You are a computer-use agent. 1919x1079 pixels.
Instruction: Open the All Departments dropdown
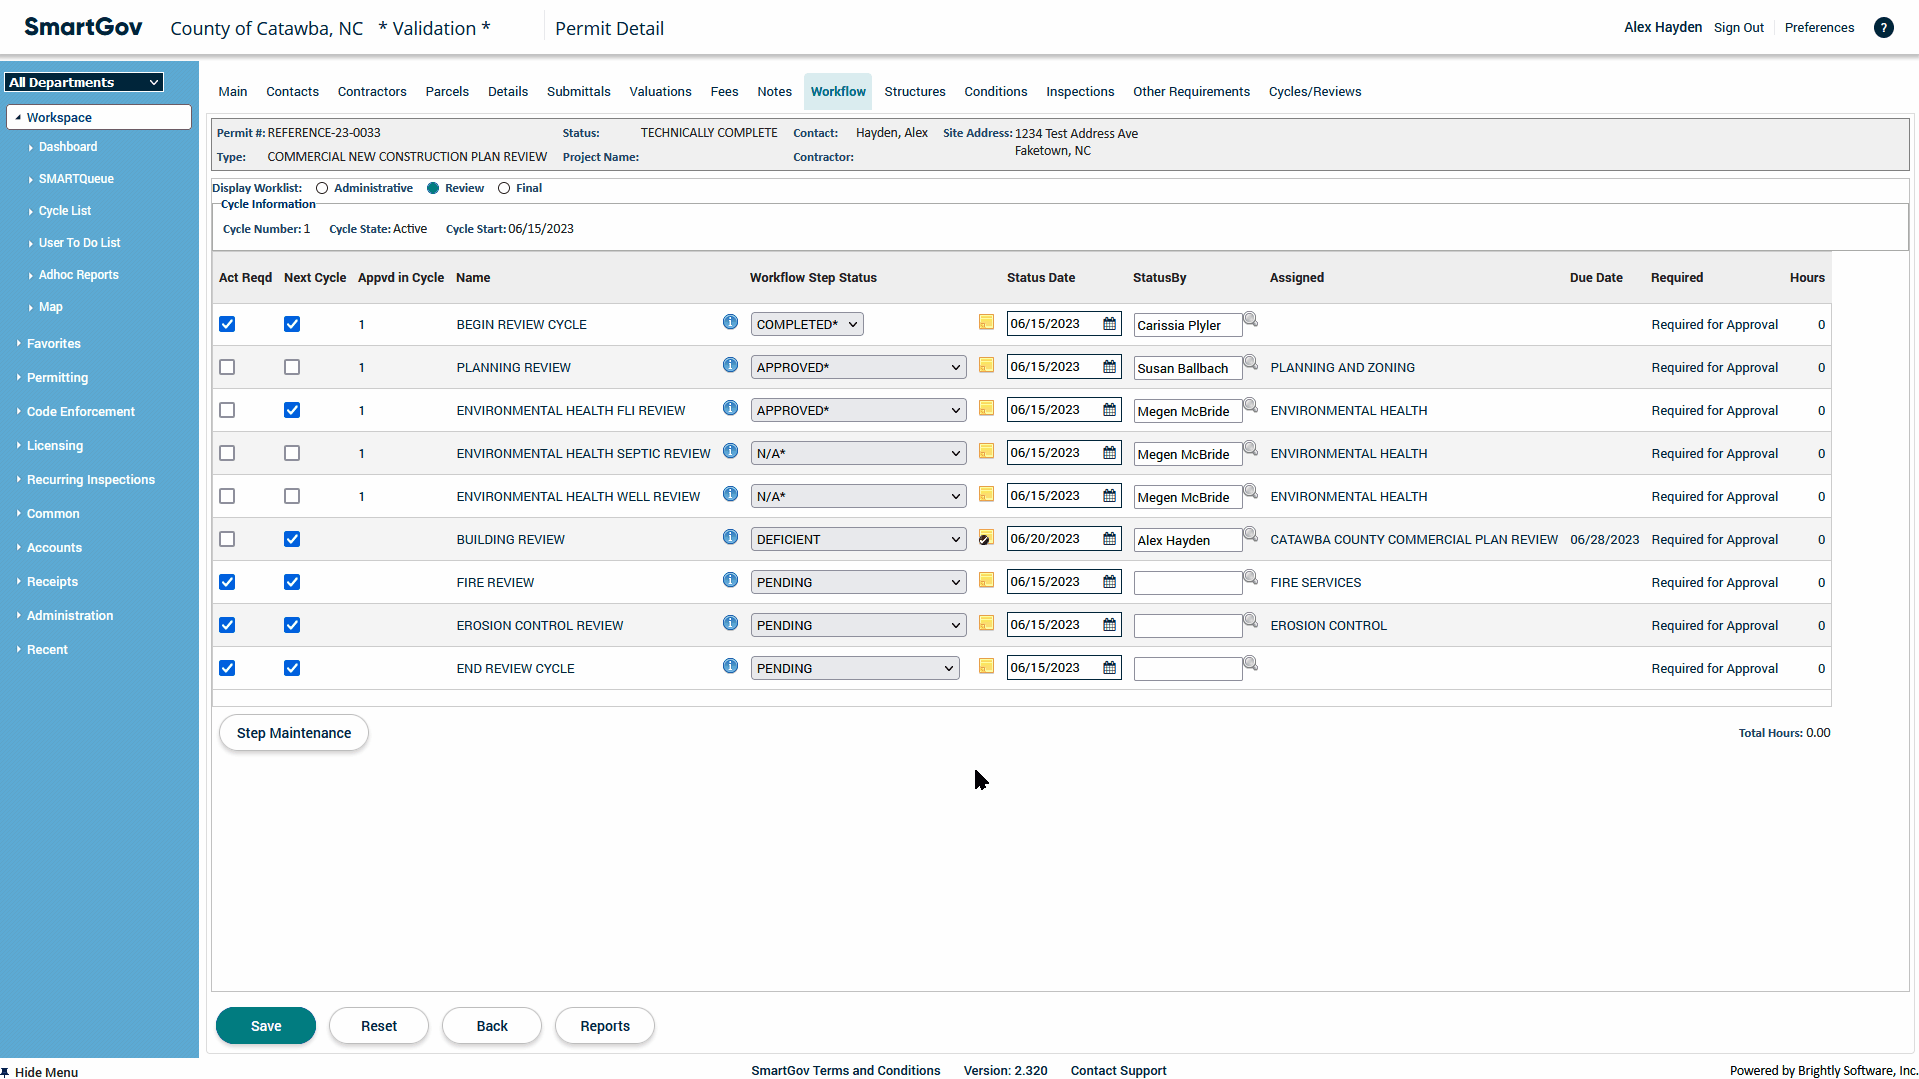(84, 82)
